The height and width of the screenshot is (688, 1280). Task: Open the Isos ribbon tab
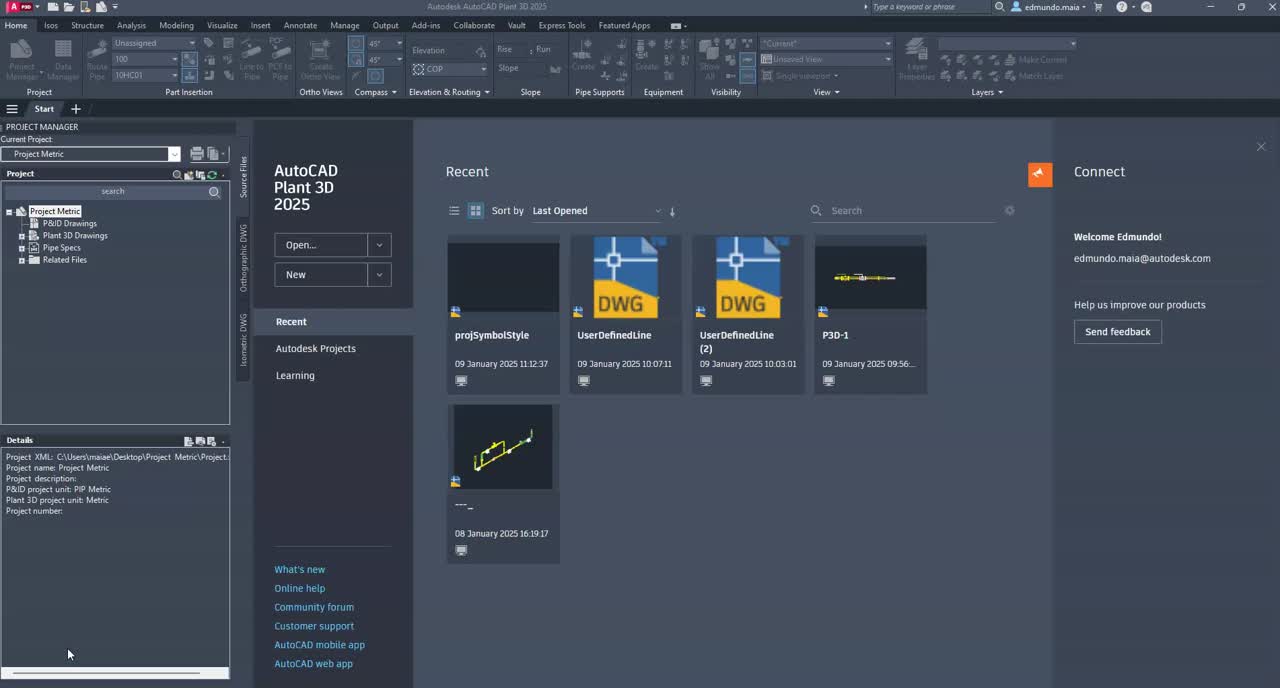(51, 25)
